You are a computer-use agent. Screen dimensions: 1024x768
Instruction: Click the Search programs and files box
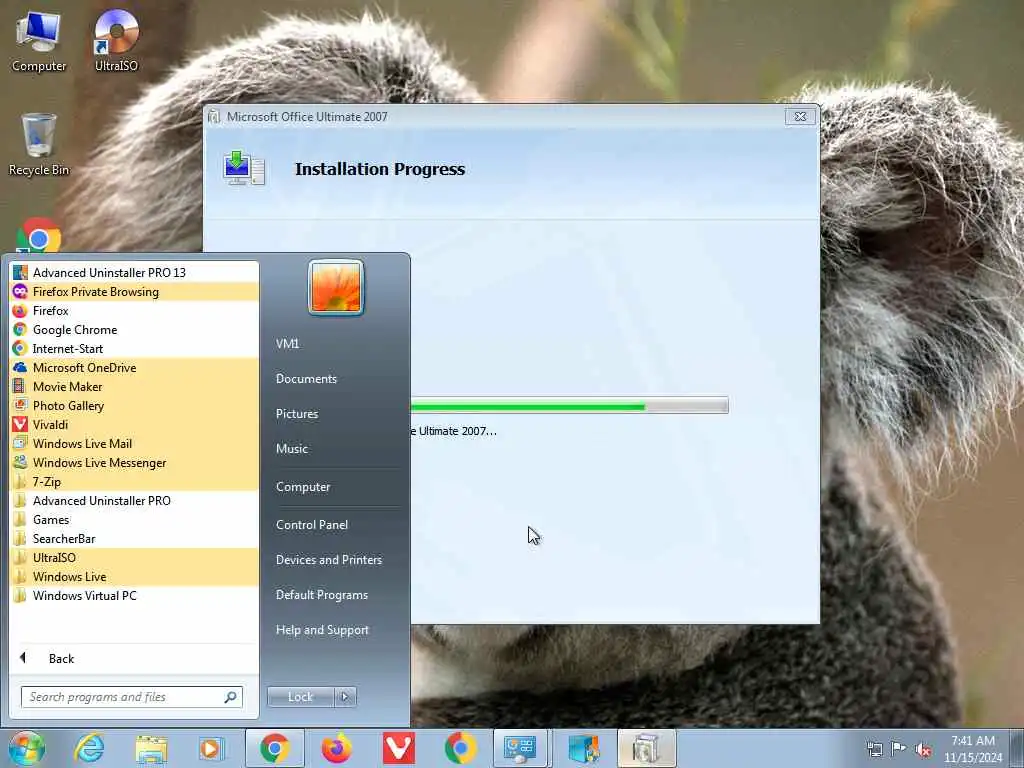[x=131, y=697]
